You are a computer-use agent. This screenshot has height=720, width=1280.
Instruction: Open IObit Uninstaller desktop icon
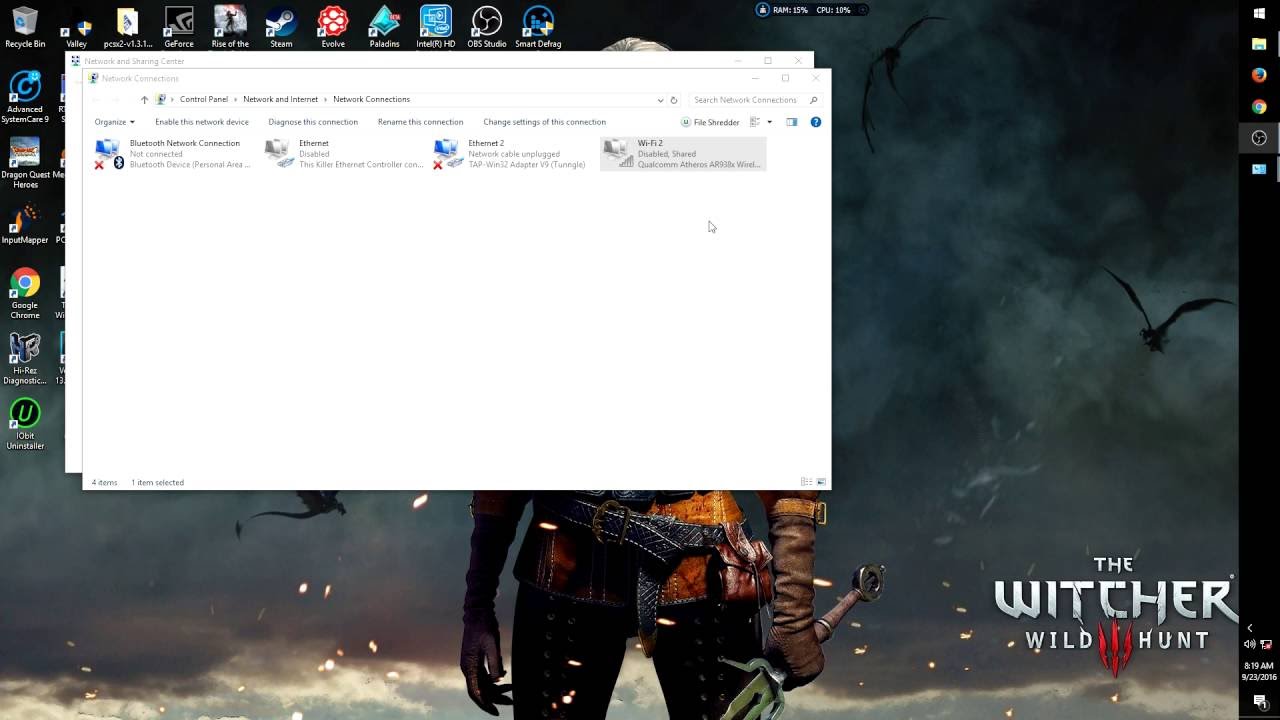click(25, 424)
